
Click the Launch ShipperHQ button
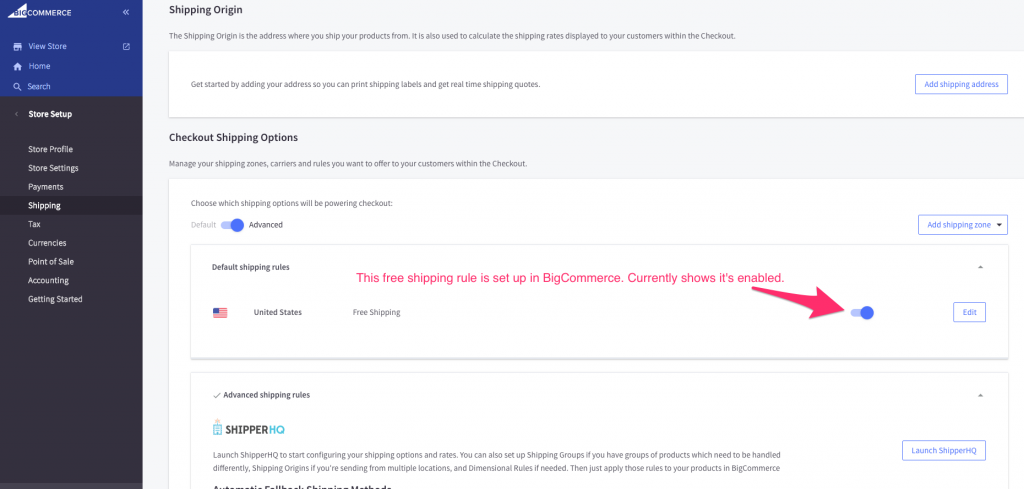(x=943, y=451)
